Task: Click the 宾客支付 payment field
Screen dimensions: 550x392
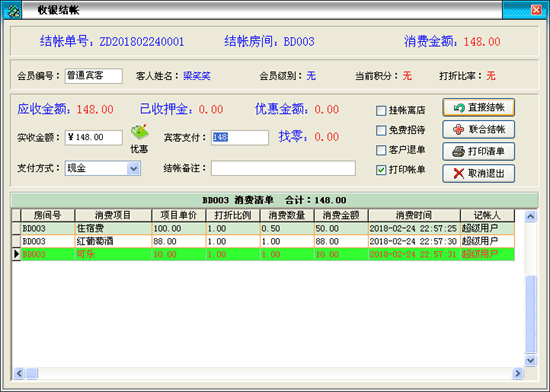Action: [240, 138]
